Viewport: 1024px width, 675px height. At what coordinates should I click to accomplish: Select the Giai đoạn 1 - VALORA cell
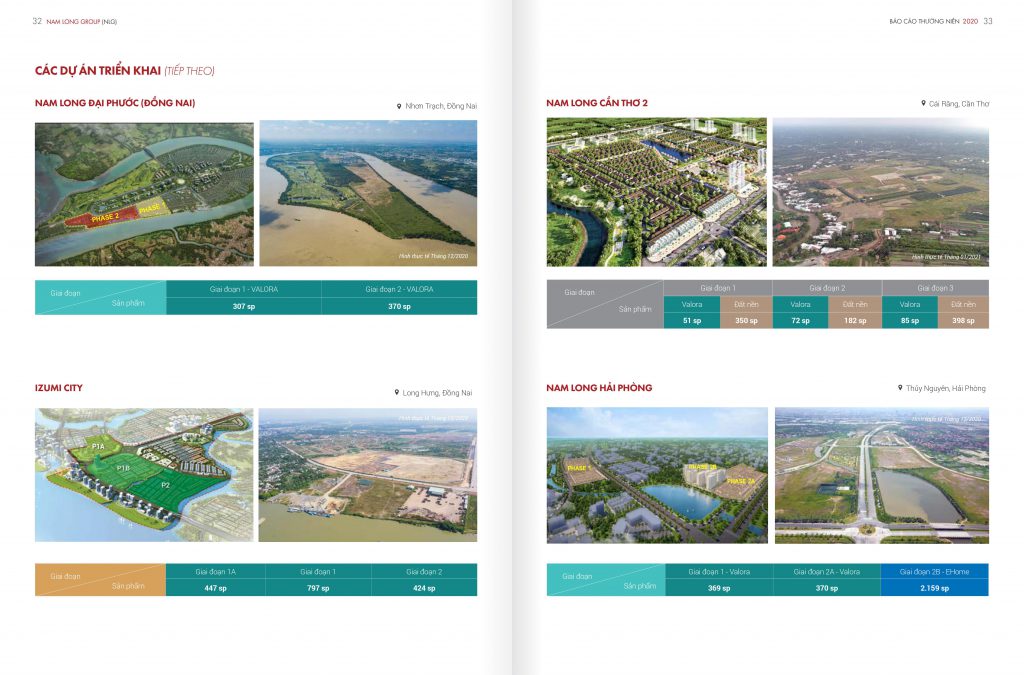tap(244, 289)
